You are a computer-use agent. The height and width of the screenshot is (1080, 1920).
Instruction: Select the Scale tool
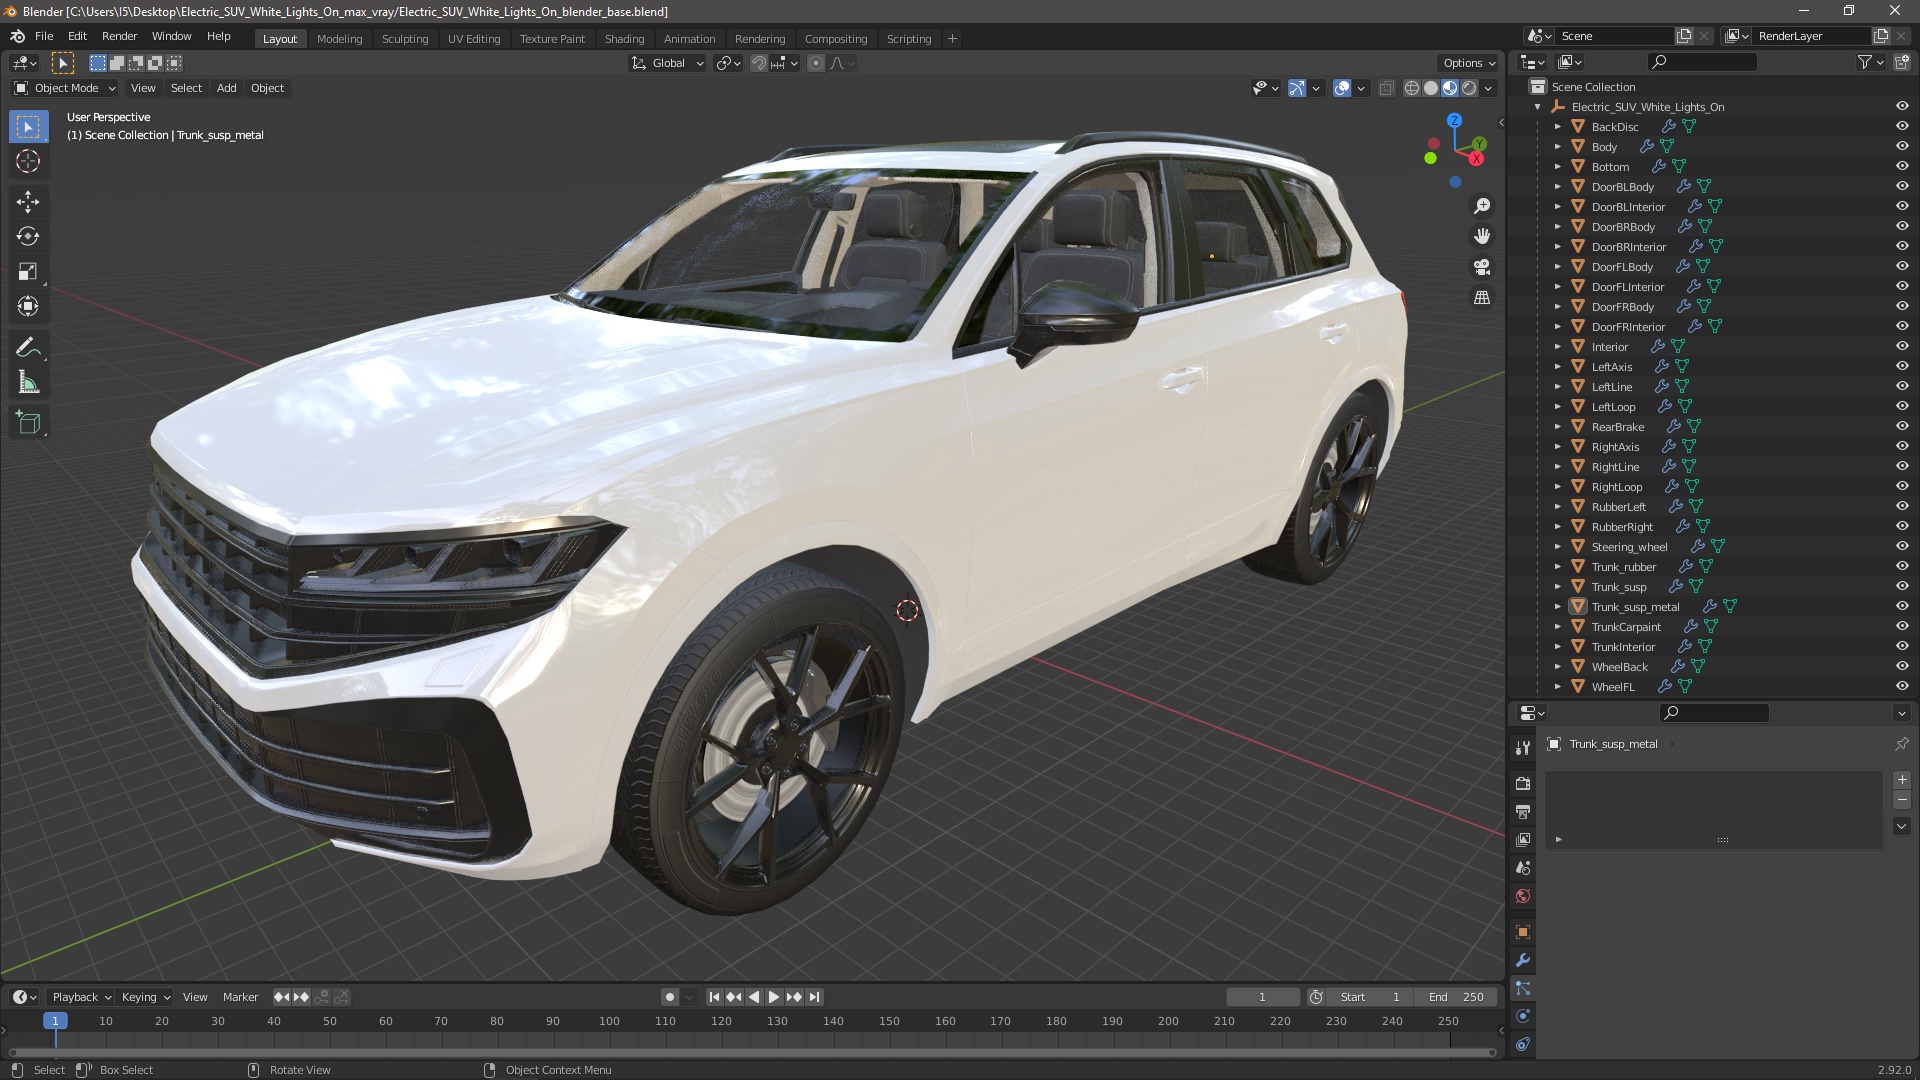[28, 272]
